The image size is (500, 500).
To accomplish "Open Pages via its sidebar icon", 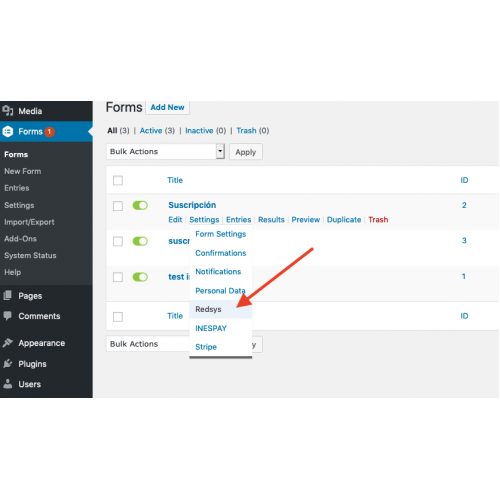I will pyautogui.click(x=7, y=295).
